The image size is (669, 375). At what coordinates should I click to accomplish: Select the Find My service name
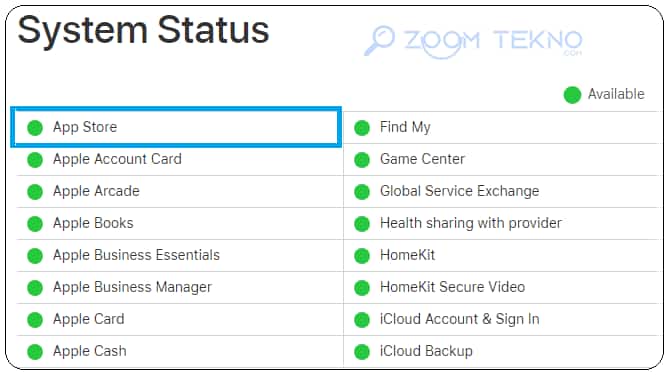405,127
